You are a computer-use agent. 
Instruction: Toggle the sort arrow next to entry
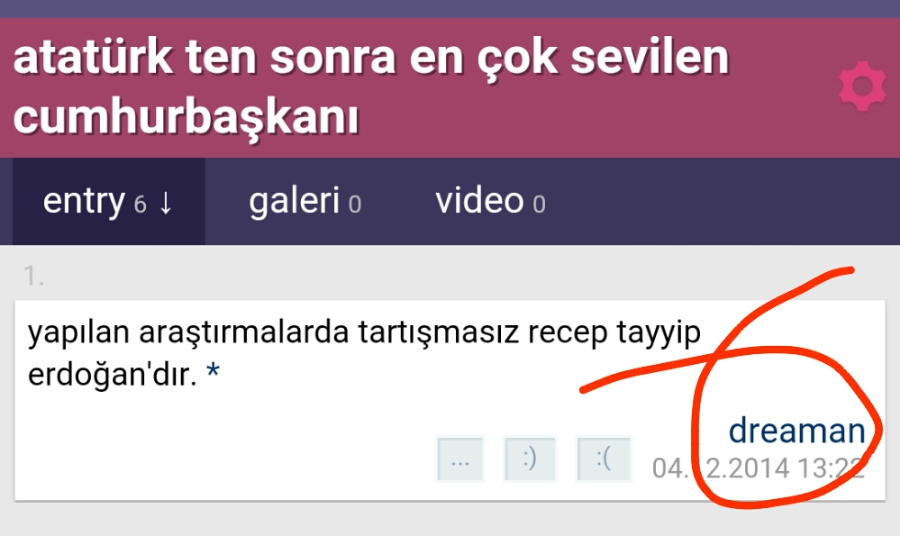165,203
